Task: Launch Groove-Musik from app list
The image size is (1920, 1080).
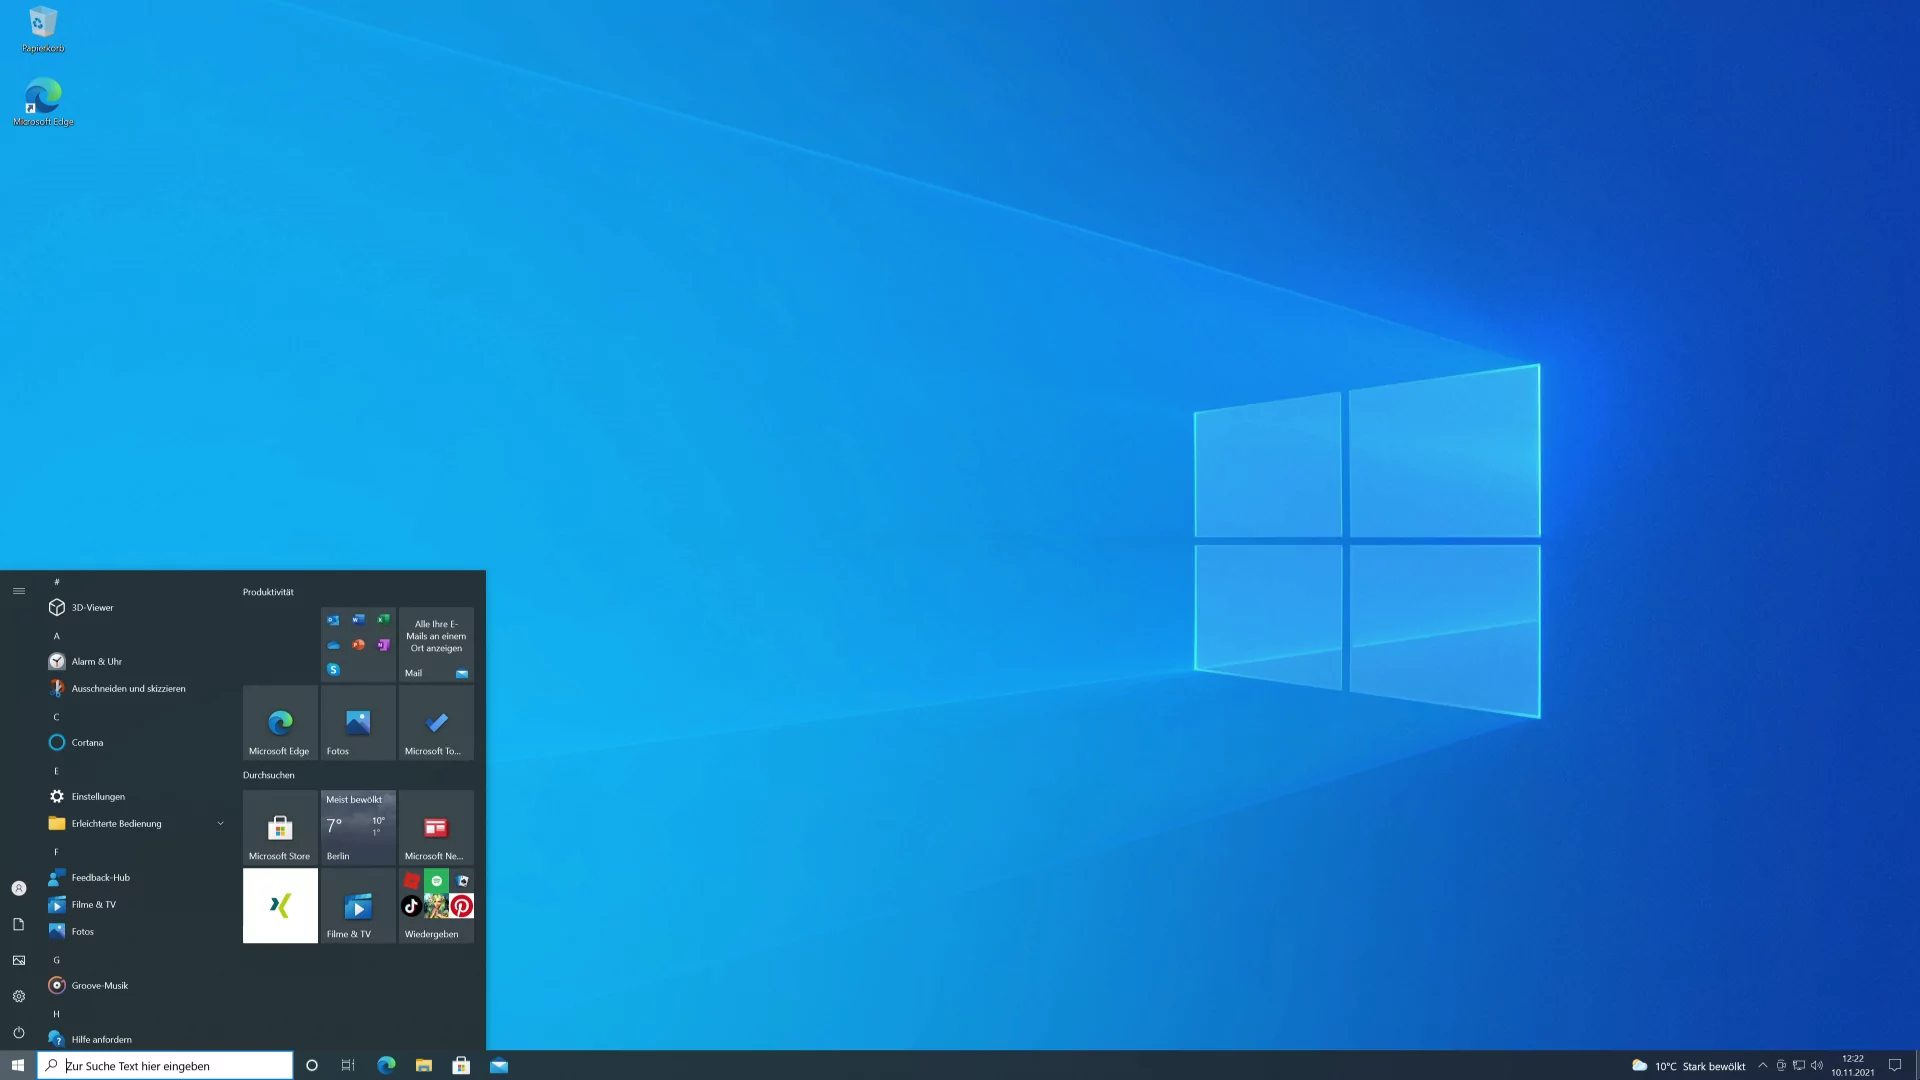Action: (99, 985)
